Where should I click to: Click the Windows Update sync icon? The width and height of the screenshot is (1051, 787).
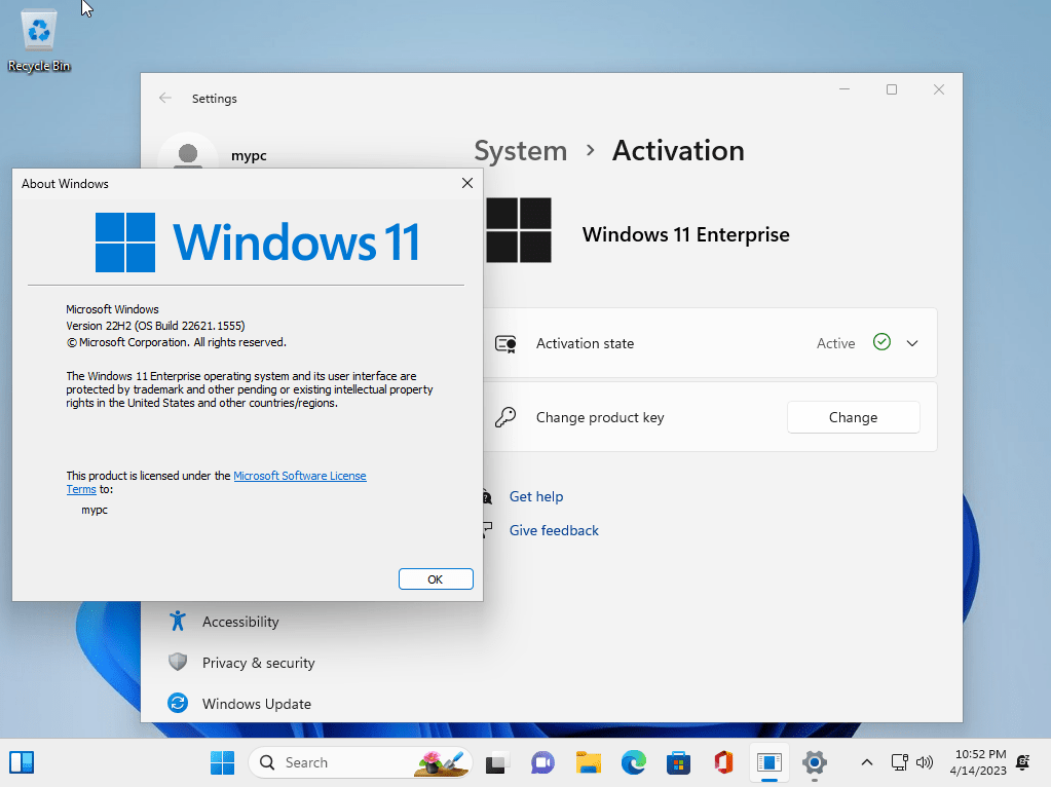point(178,703)
